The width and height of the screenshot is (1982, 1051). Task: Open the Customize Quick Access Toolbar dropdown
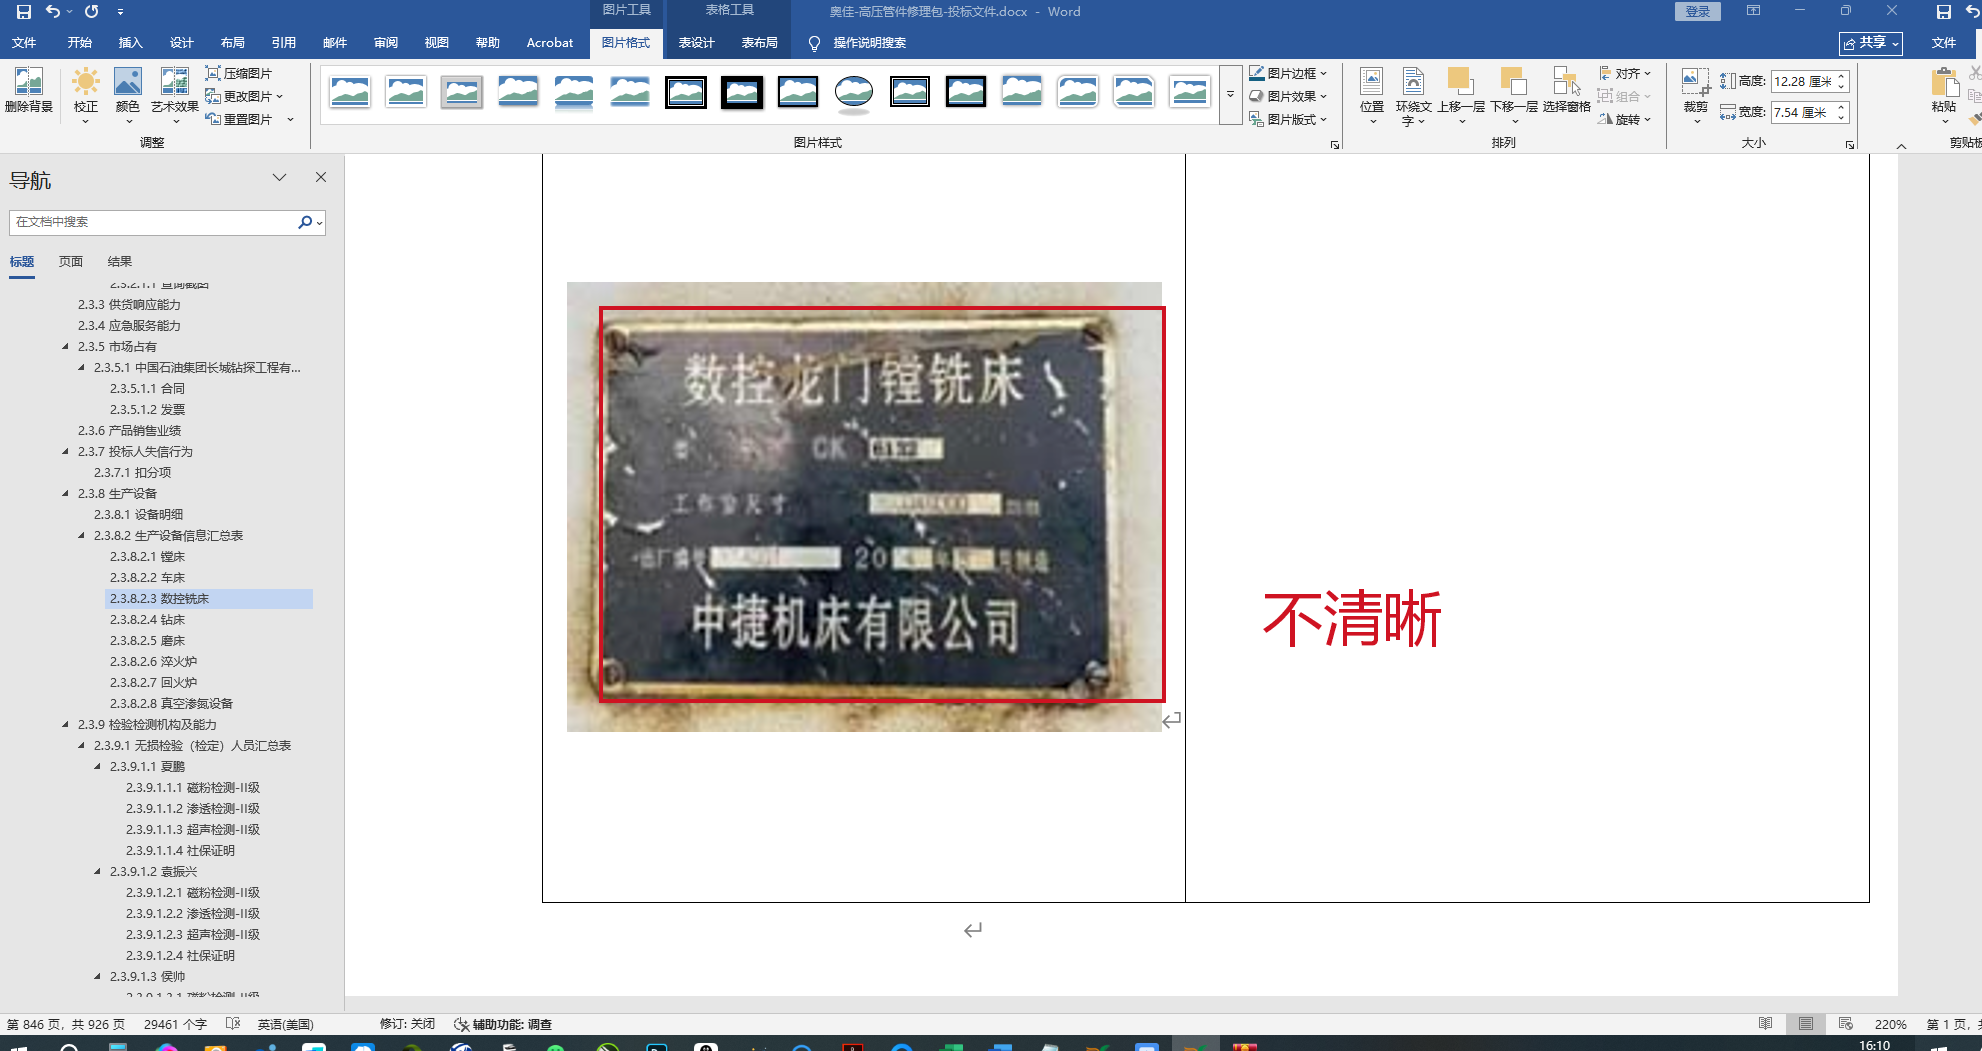point(120,12)
